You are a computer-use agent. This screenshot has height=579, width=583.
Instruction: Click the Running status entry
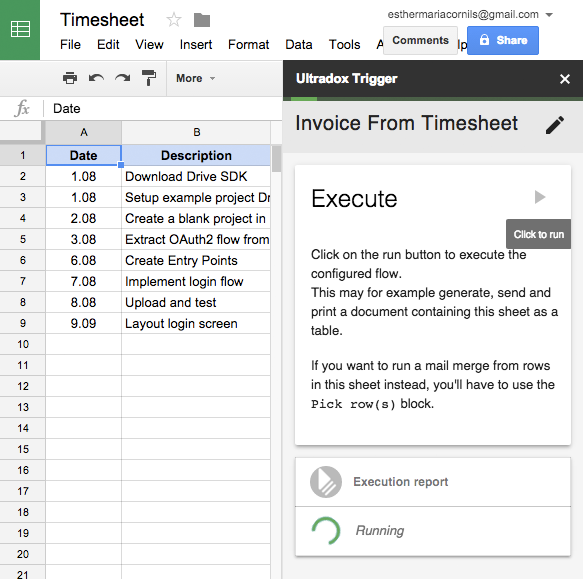tap(433, 531)
